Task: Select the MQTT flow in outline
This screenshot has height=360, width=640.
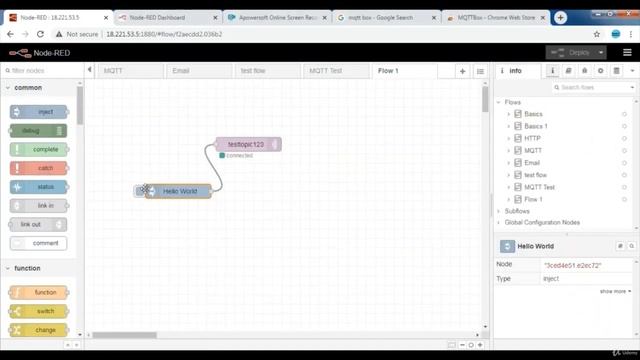Action: [x=533, y=151]
